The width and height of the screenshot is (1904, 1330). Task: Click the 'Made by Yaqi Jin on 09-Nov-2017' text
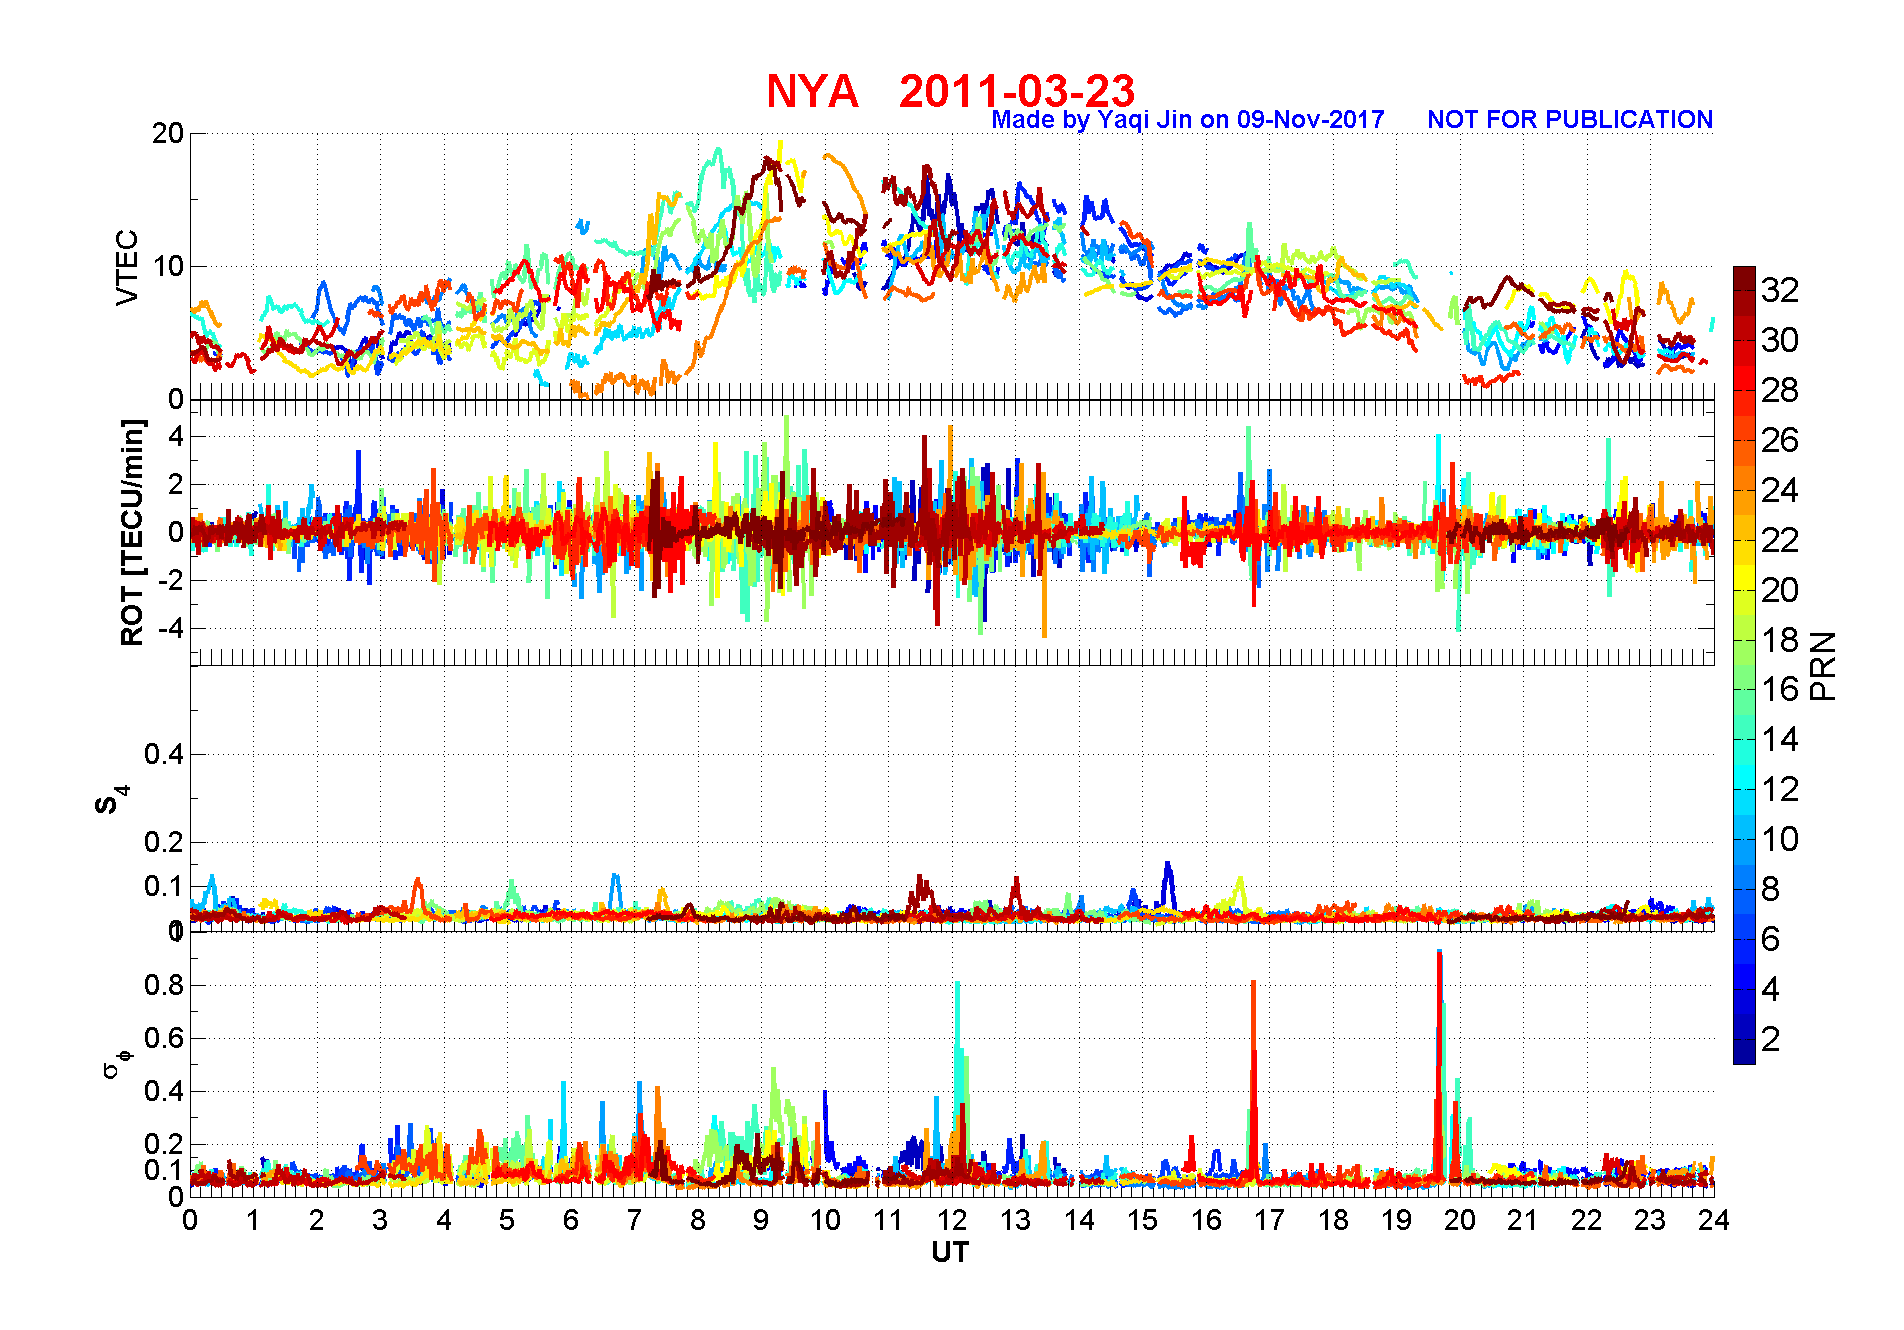pos(1188,120)
